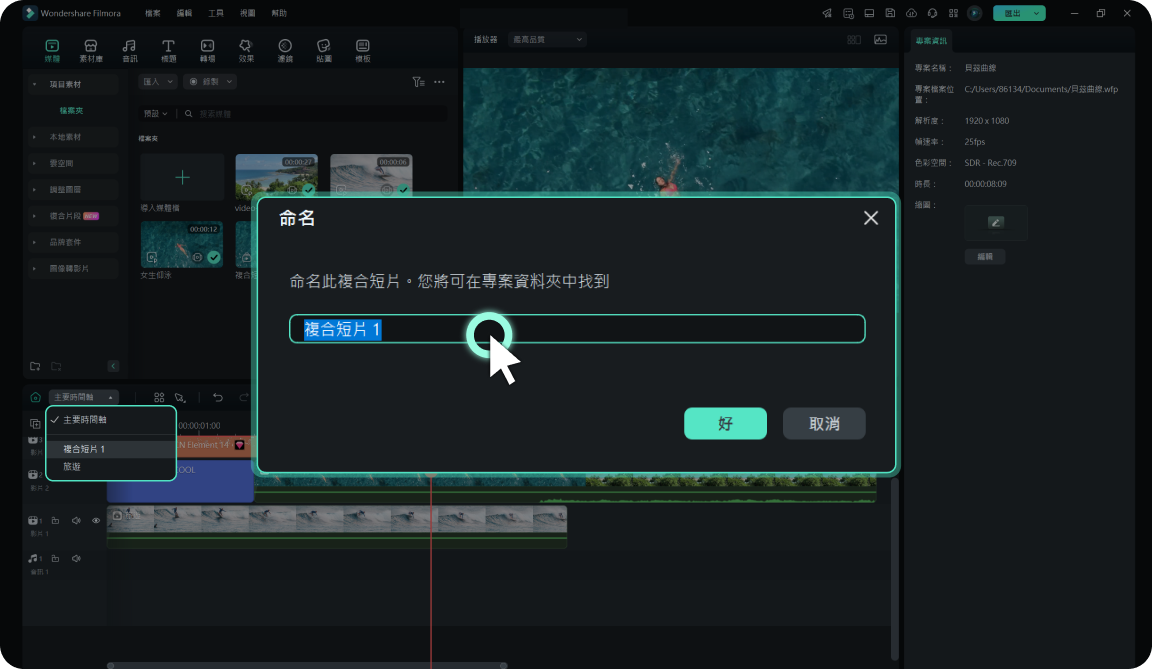This screenshot has height=669, width=1152.
Task: Open the 編輯 menu
Action: 184,13
